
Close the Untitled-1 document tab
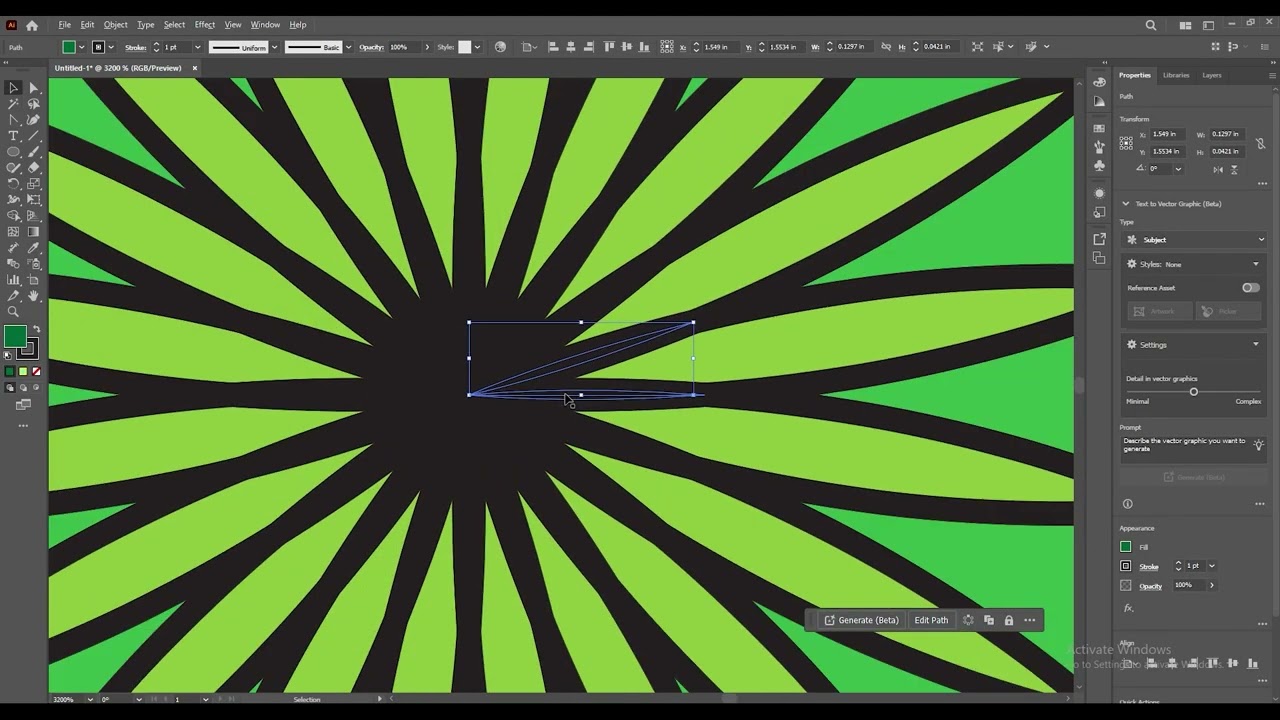(x=194, y=68)
